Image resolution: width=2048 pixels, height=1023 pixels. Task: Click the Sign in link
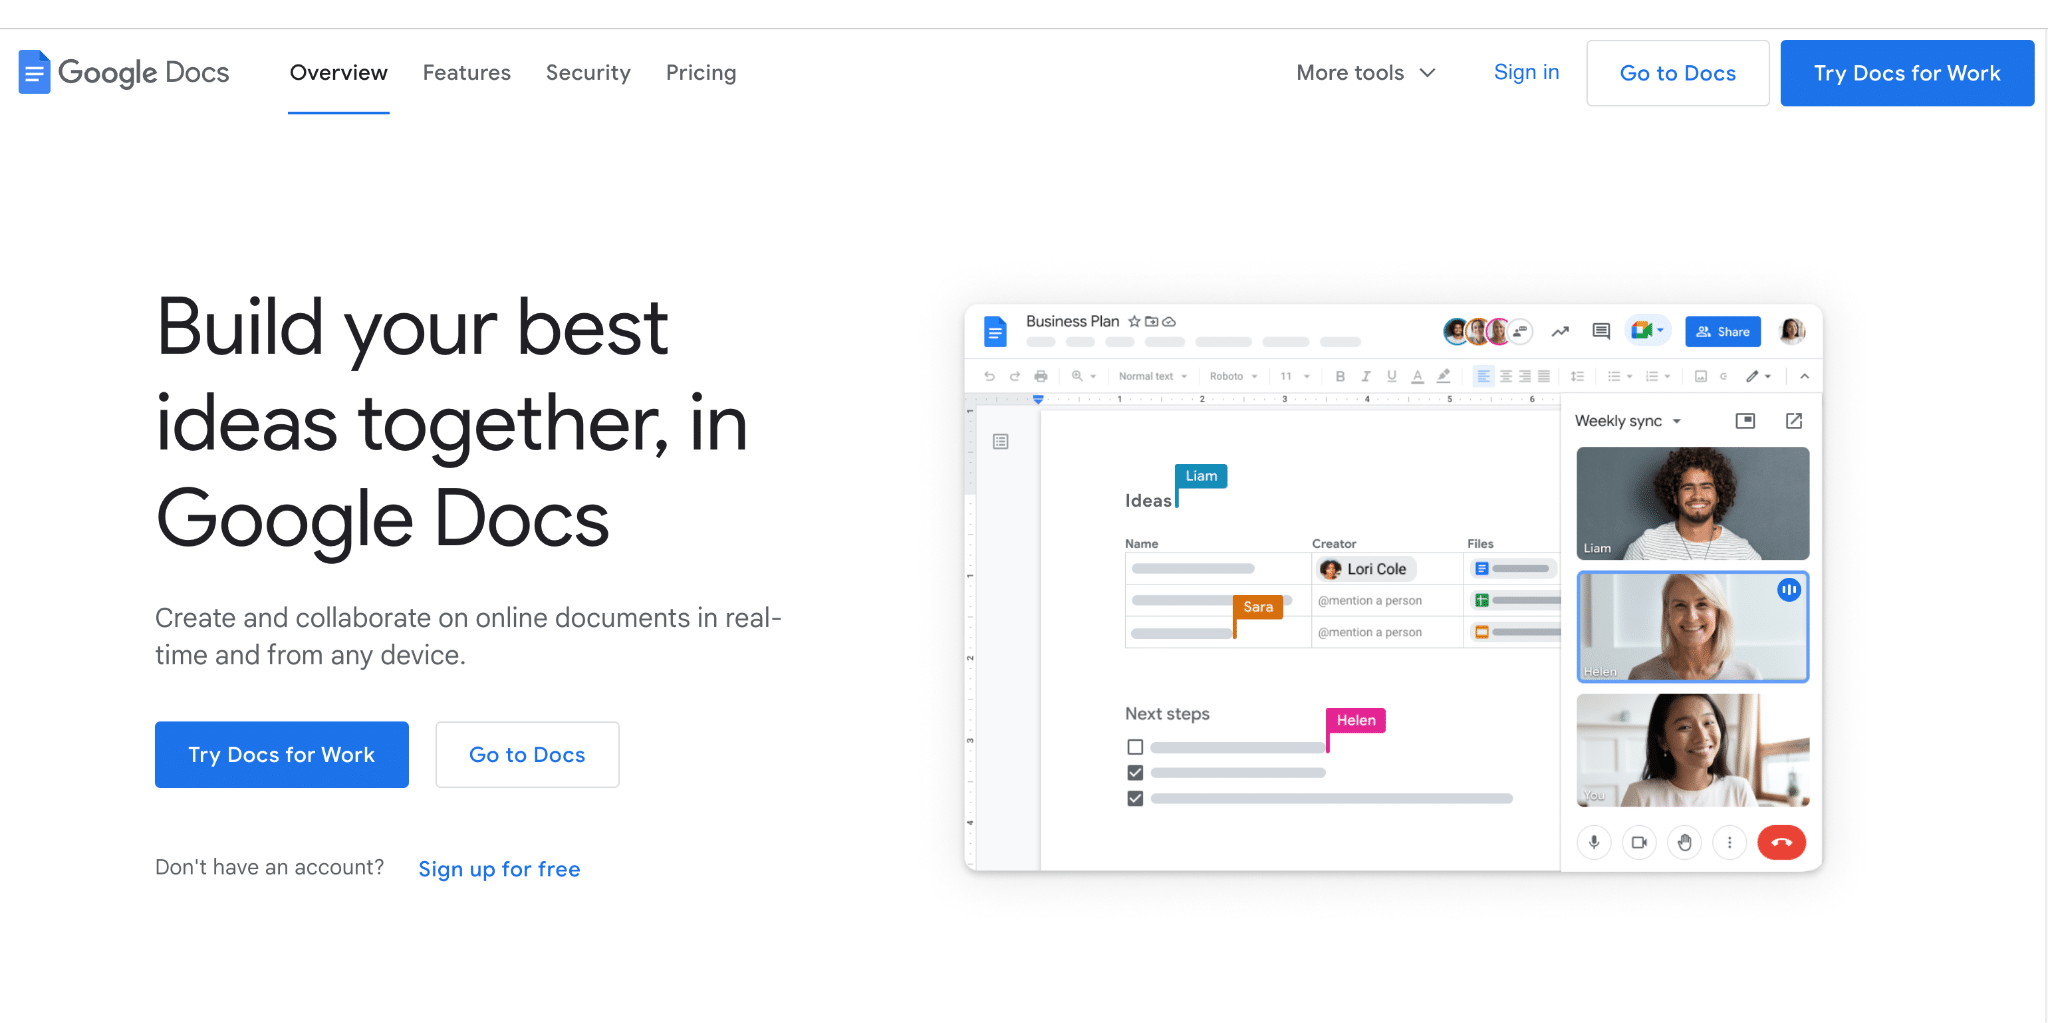tap(1526, 72)
